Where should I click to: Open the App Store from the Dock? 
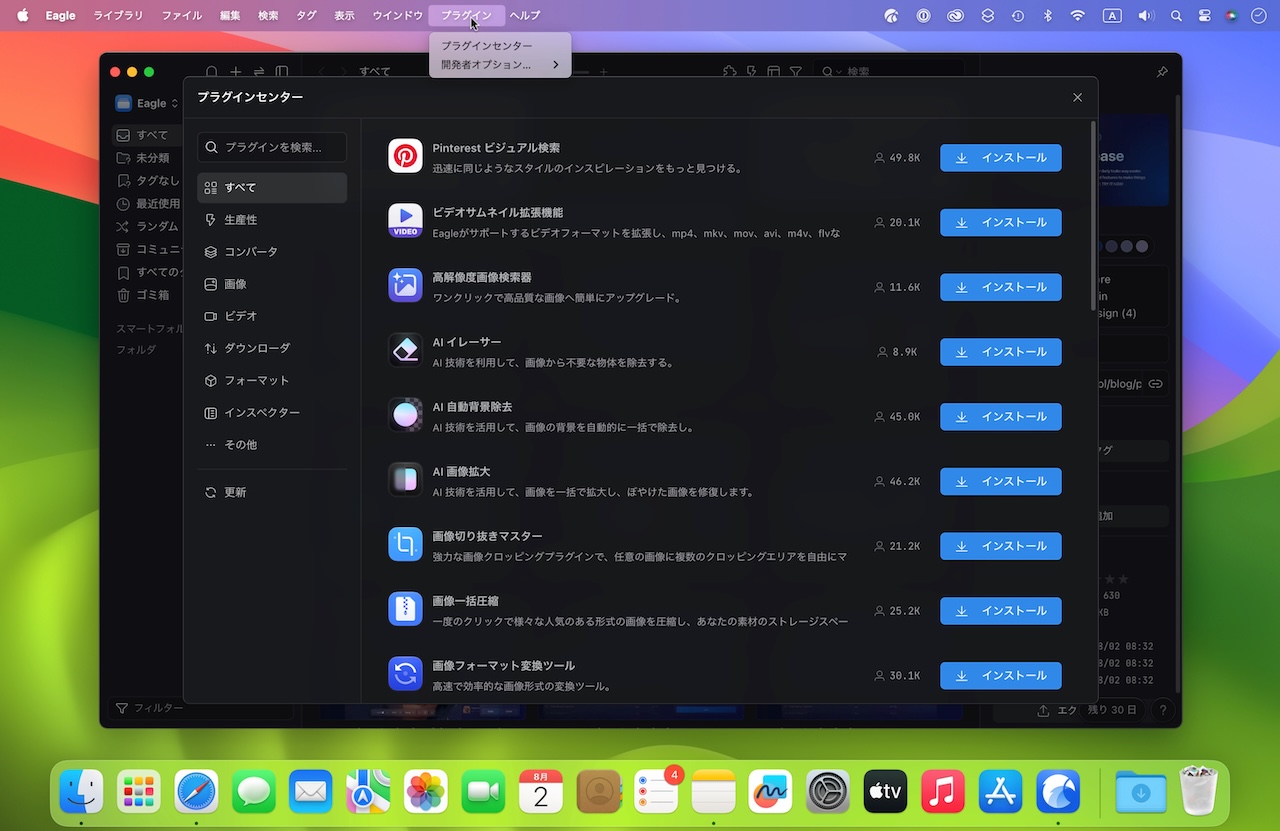(1000, 792)
